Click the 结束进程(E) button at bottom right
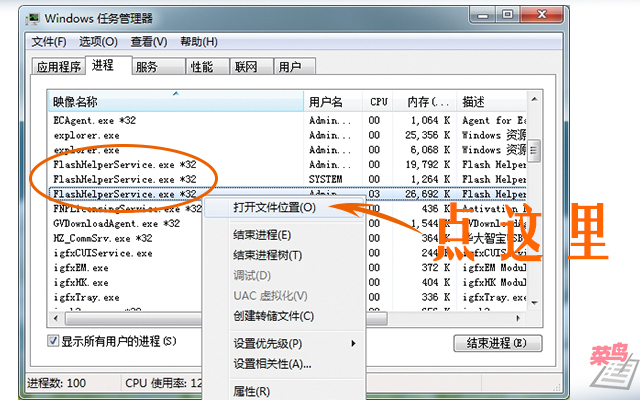This screenshot has height=400, width=640. 498,343
